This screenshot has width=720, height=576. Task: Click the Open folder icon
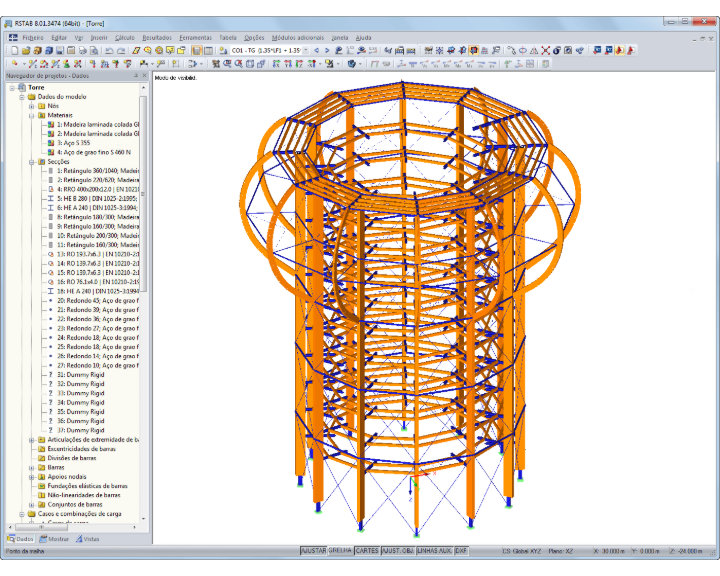point(26,51)
